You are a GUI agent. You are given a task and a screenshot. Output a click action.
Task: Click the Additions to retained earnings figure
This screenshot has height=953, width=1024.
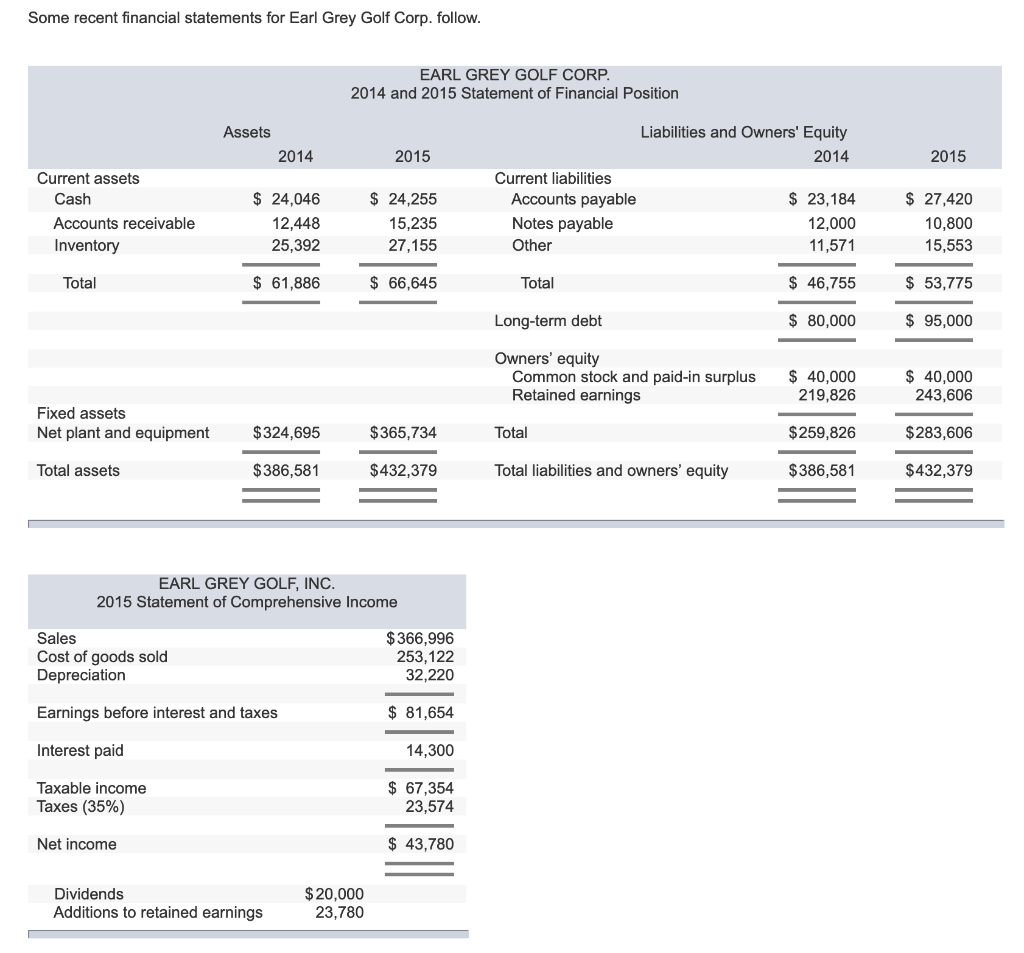(x=340, y=912)
